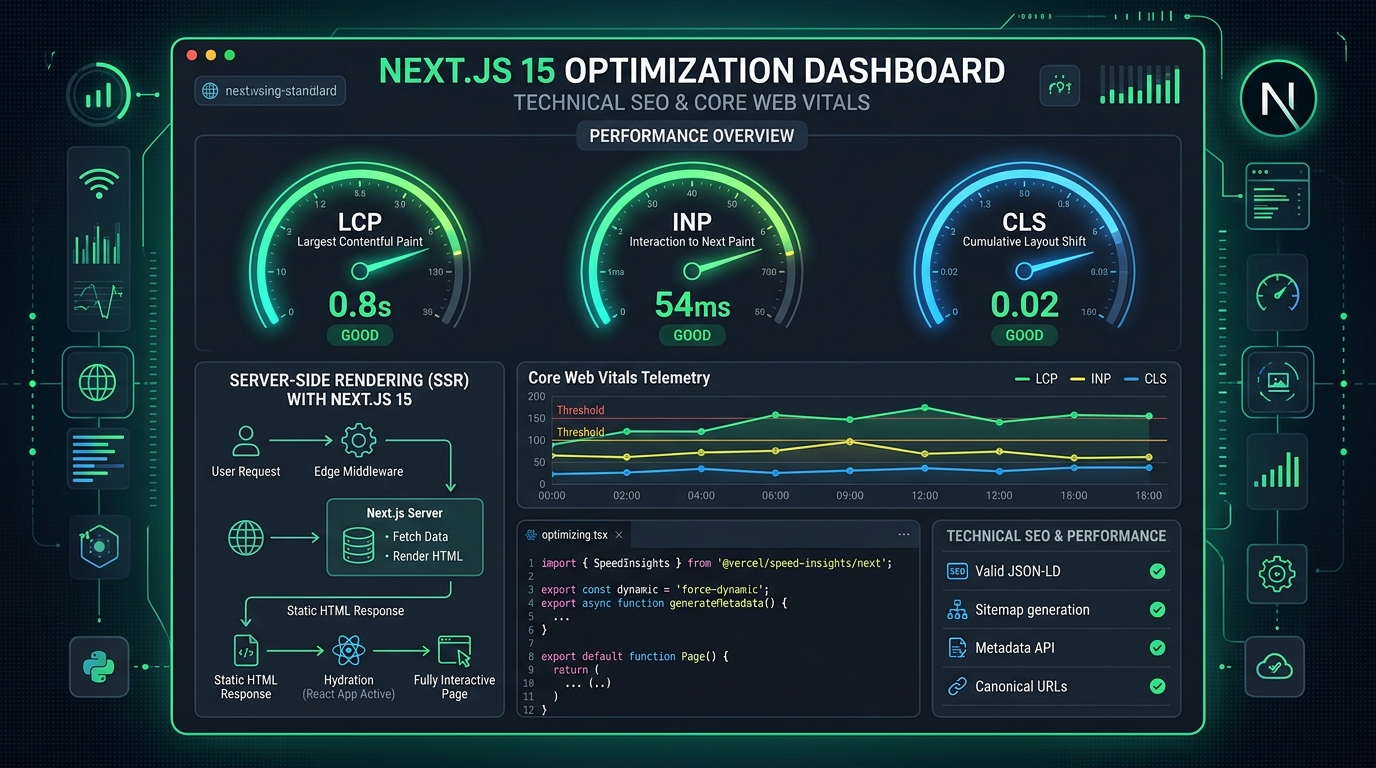Click the GOOD badge under LCP
The height and width of the screenshot is (768, 1376).
pos(360,335)
